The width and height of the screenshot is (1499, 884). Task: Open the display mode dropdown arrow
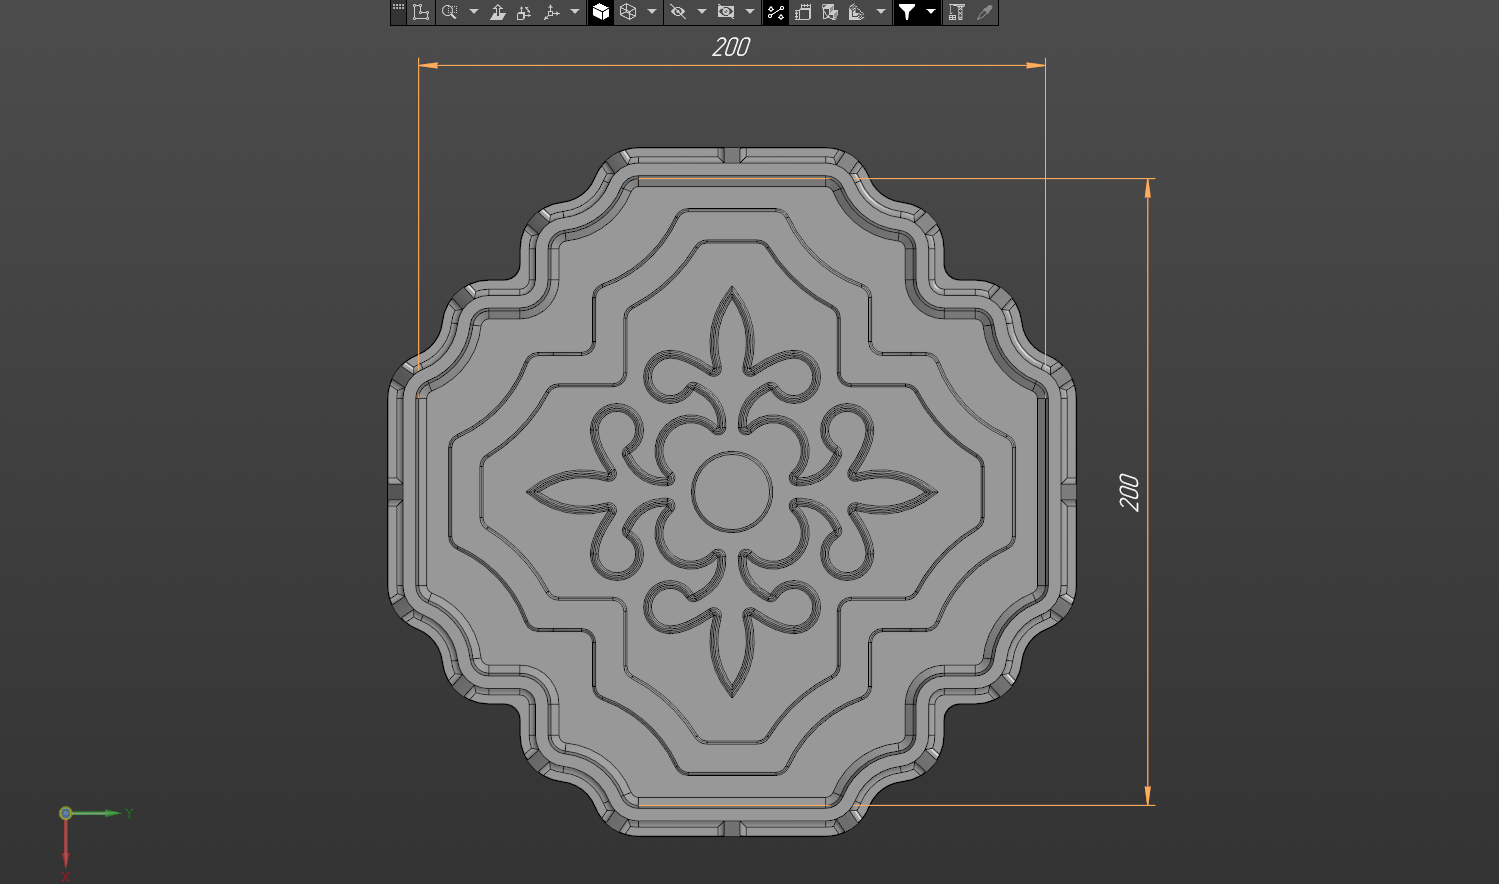tap(652, 12)
